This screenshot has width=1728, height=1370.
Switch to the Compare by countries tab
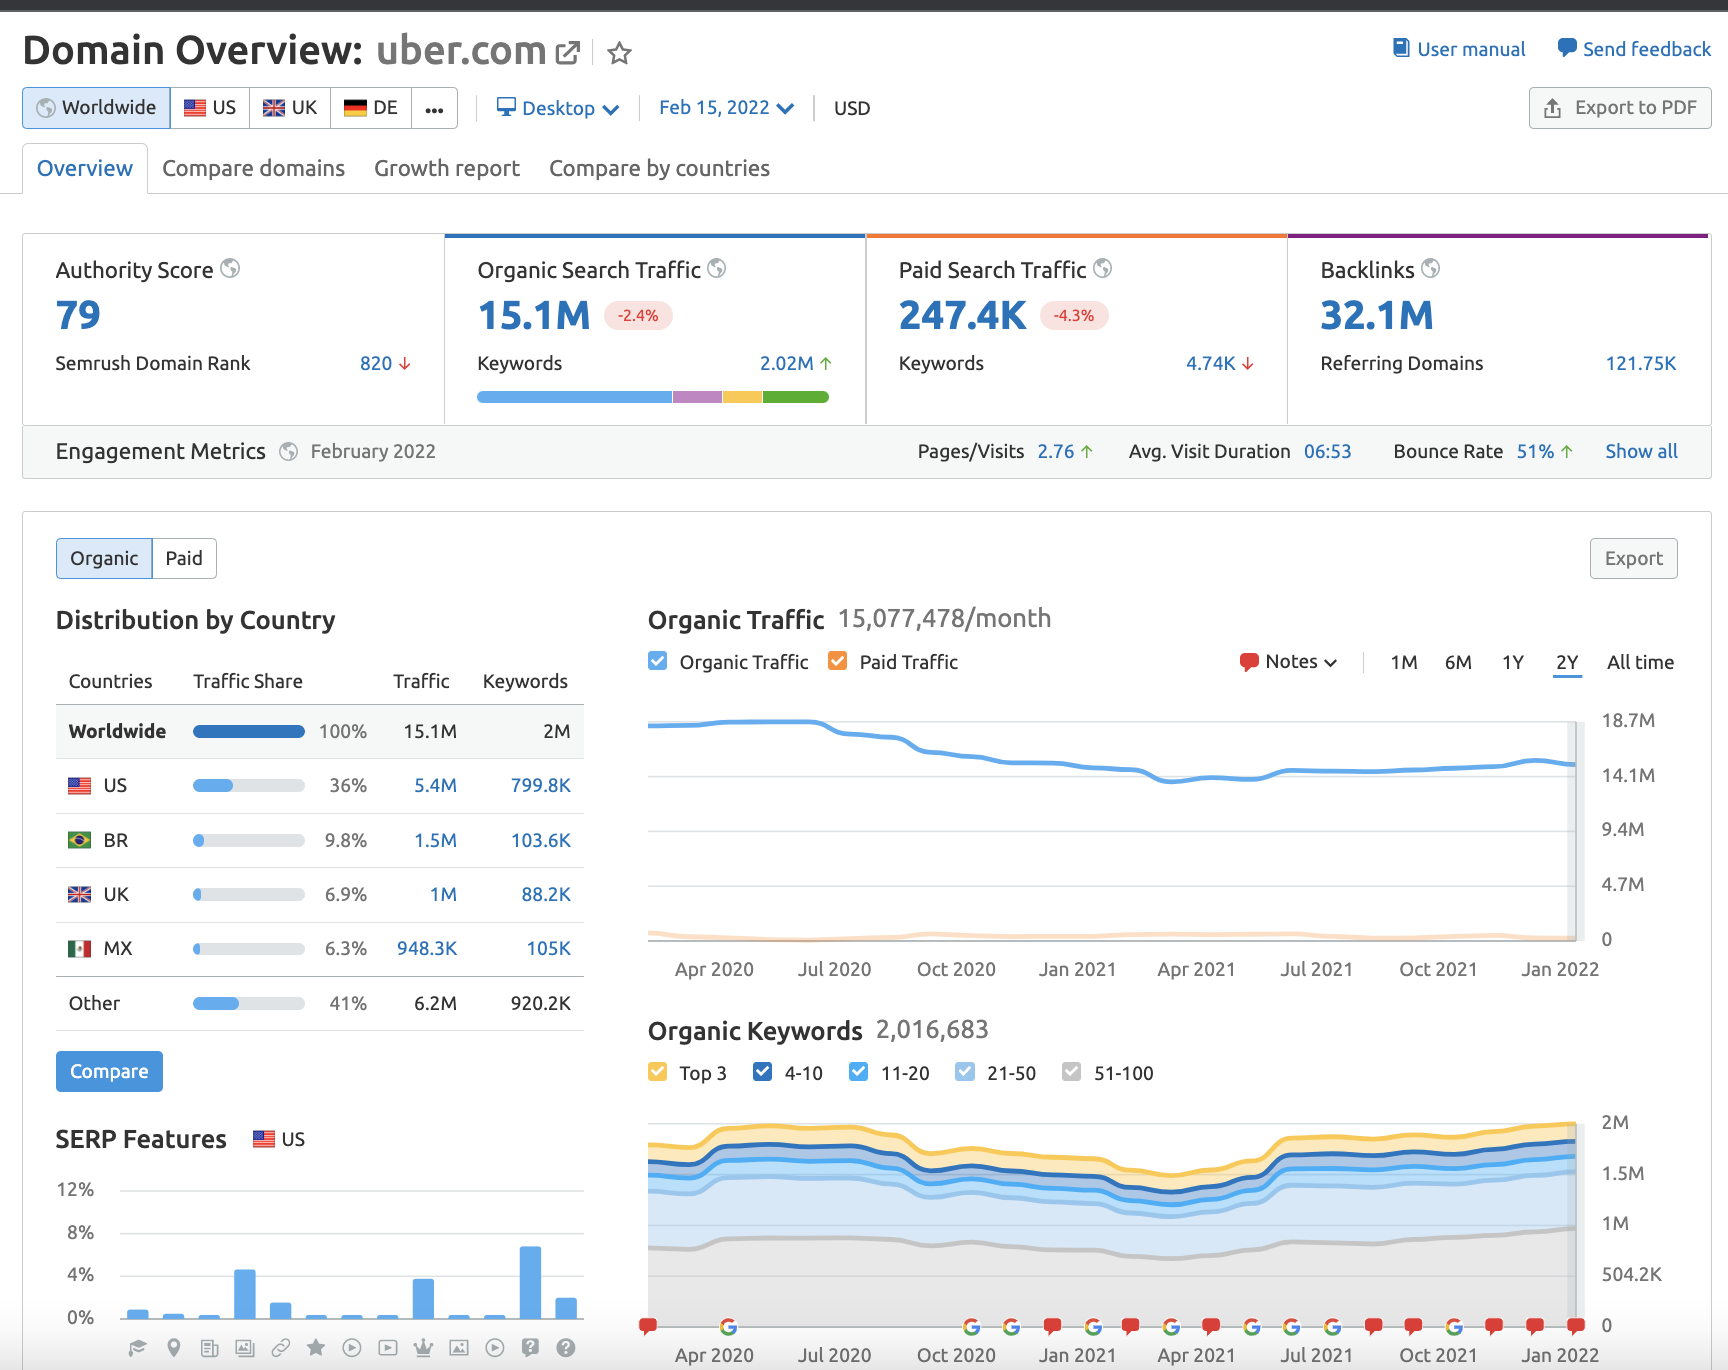[659, 168]
